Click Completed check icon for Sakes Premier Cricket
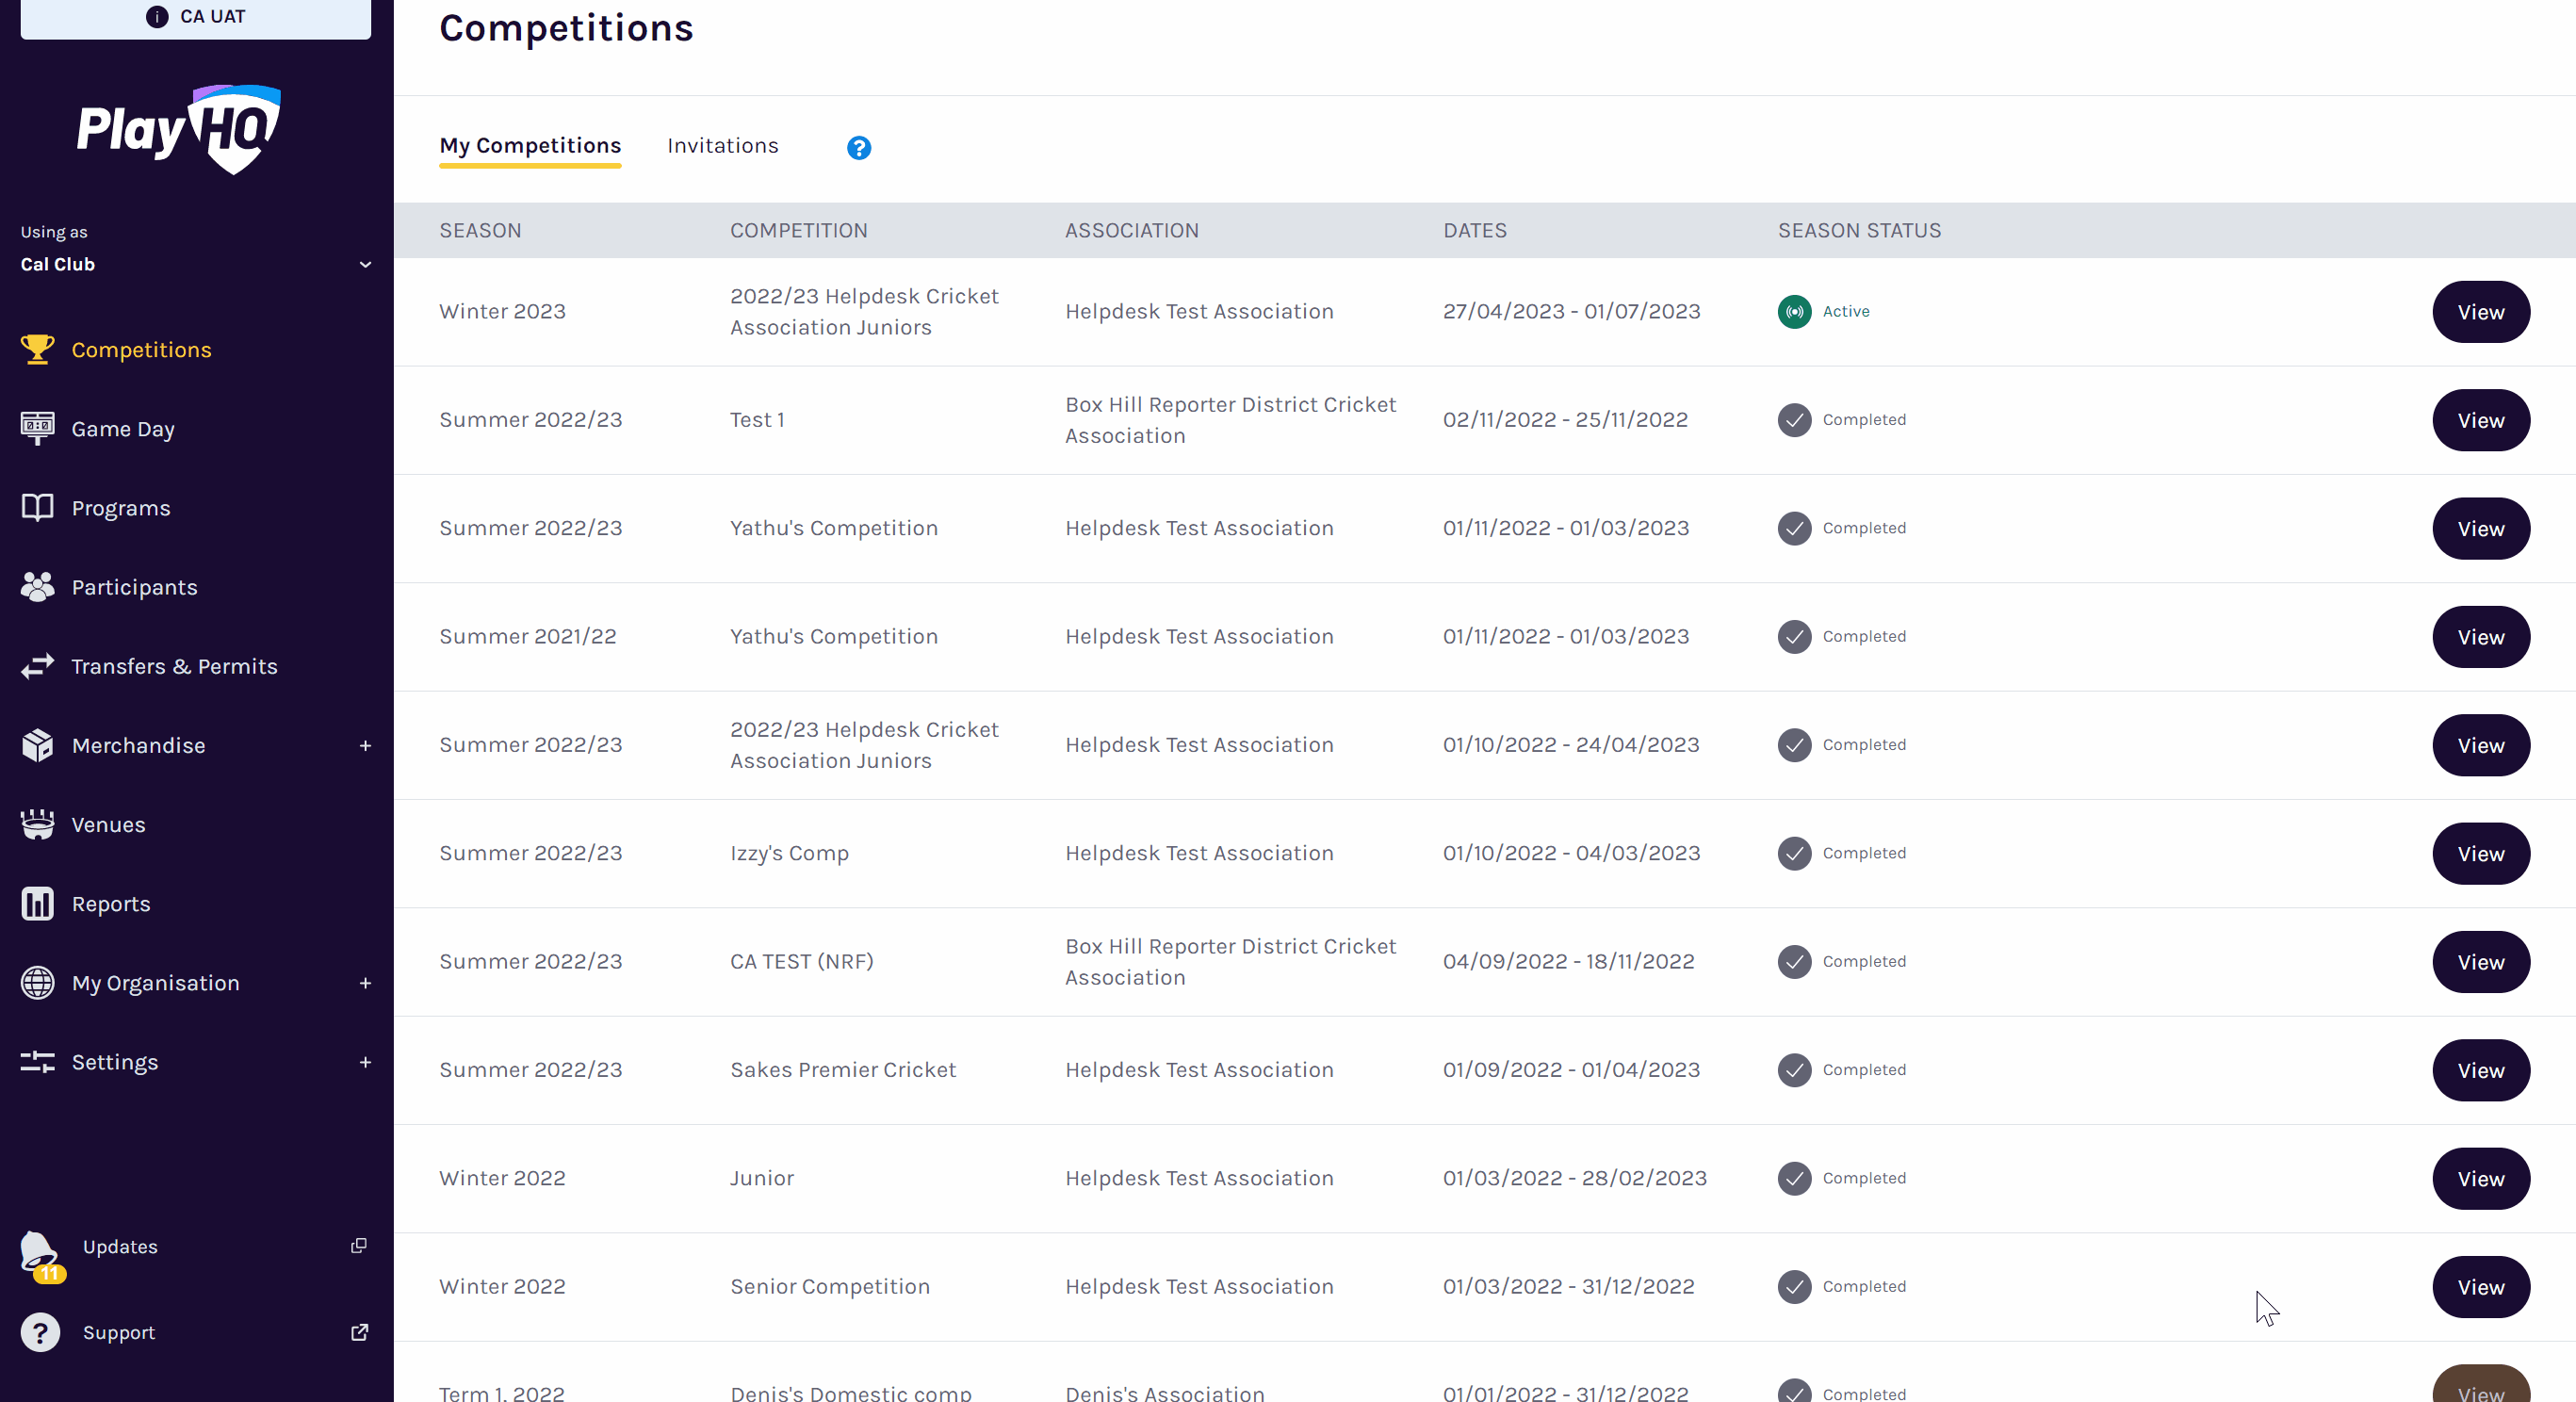 1795,1070
